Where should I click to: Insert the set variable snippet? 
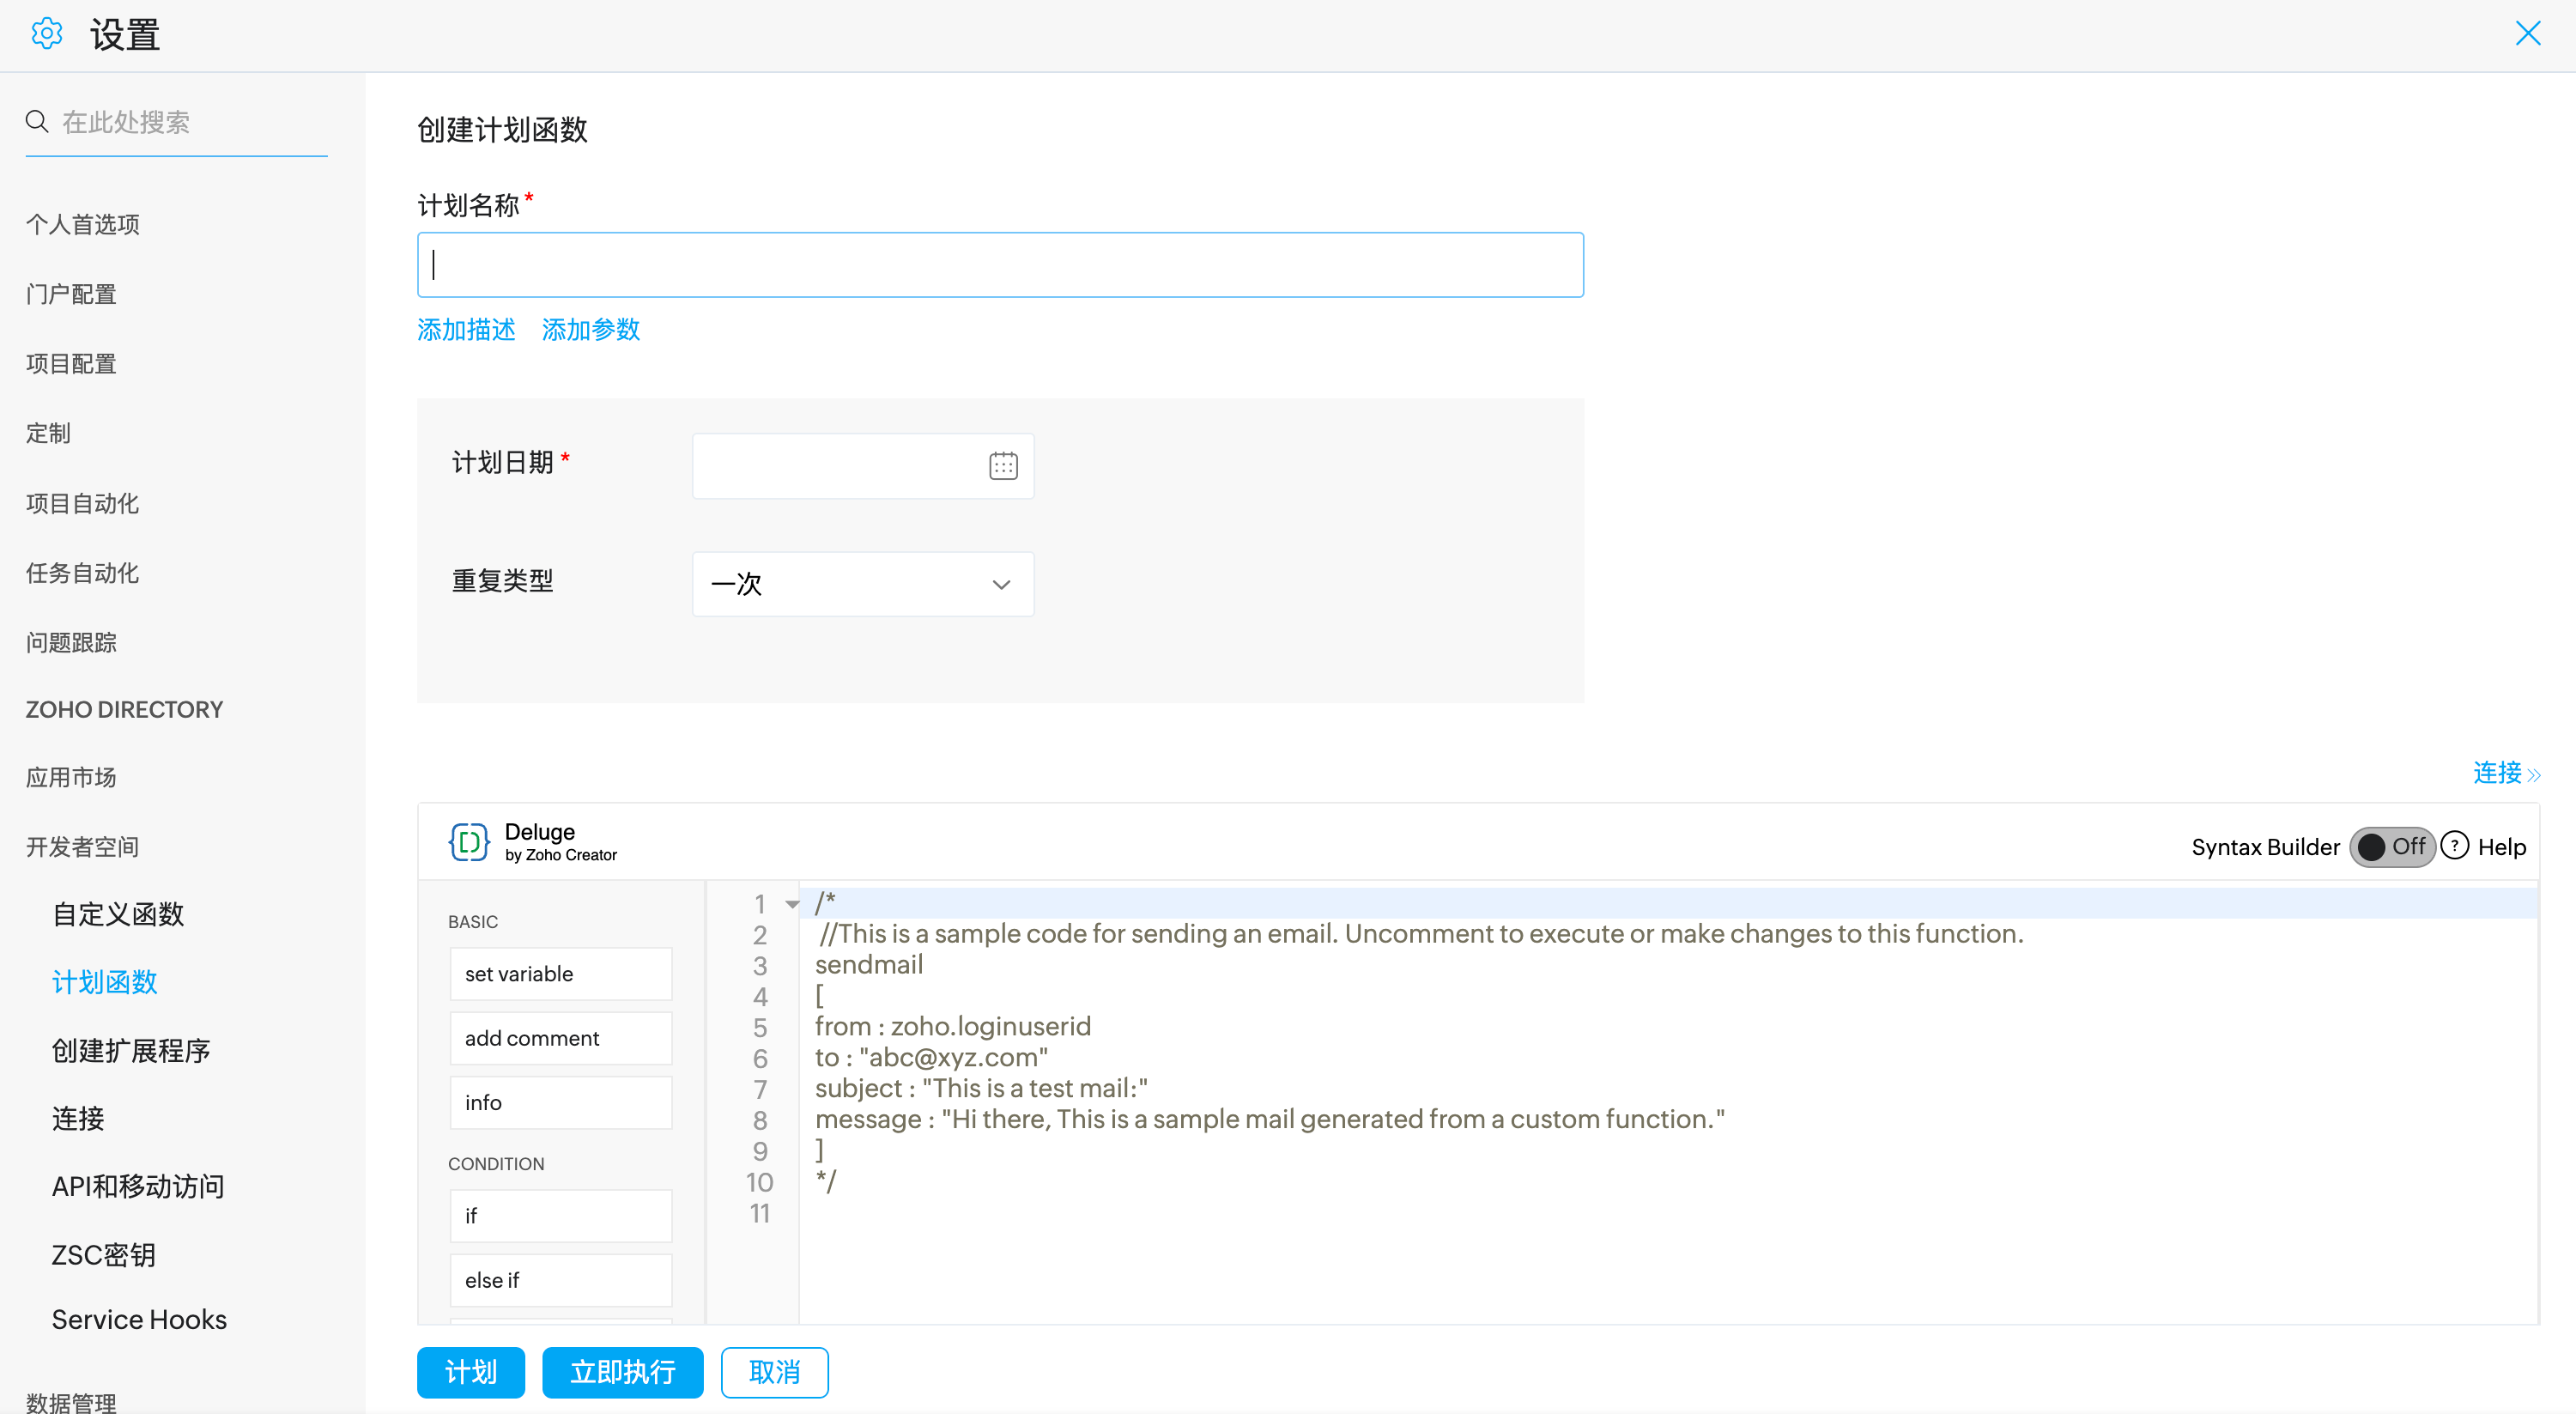pos(560,974)
